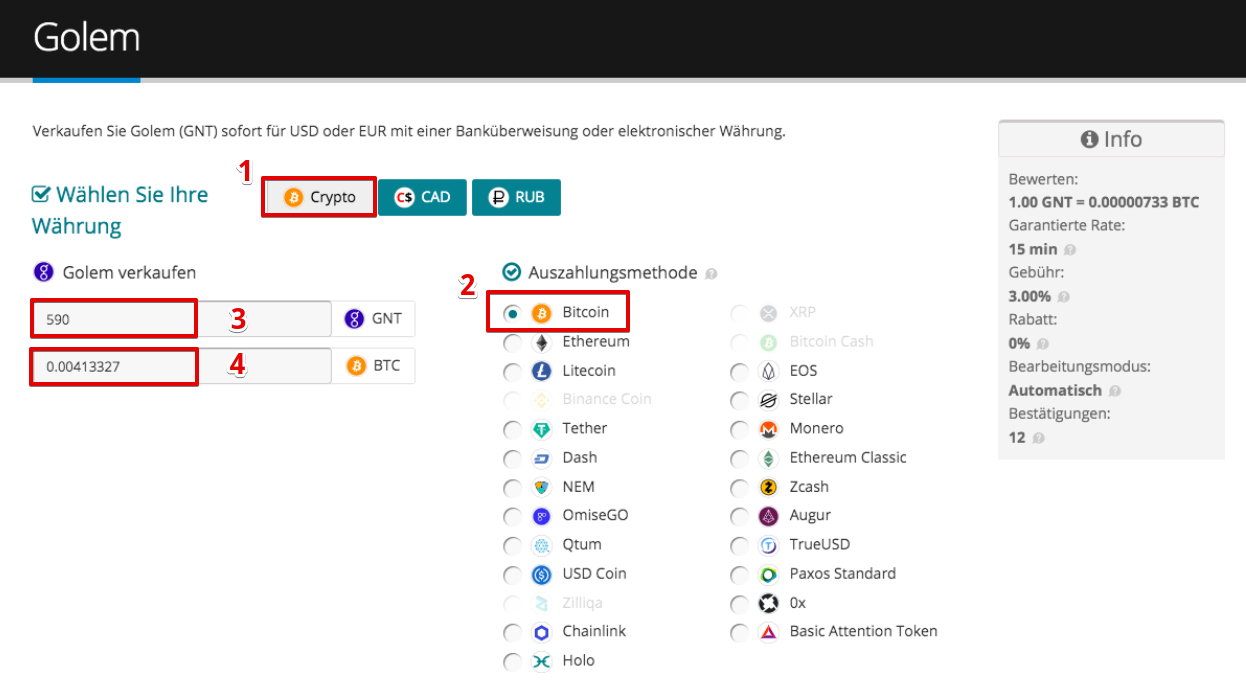Select the Litecoin radio button

[x=512, y=371]
